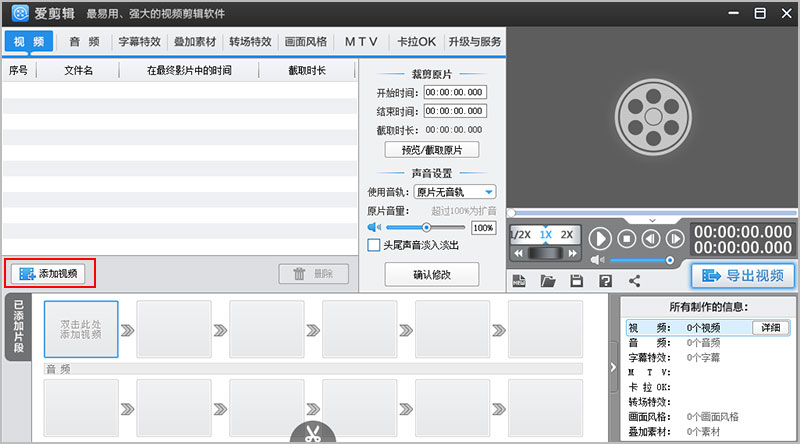Image resolution: width=800 pixels, height=444 pixels.
Task: Switch to the 字幕特效 tab
Action: tap(139, 42)
